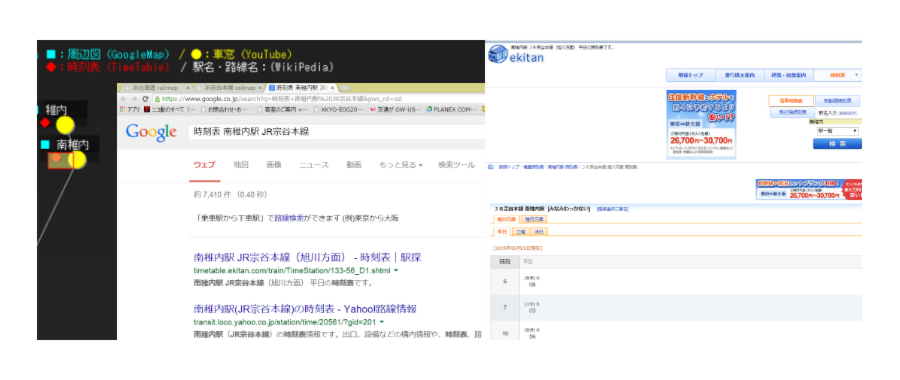Click the Chrome forward arrow
The width and height of the screenshot is (900, 380).
(134, 98)
